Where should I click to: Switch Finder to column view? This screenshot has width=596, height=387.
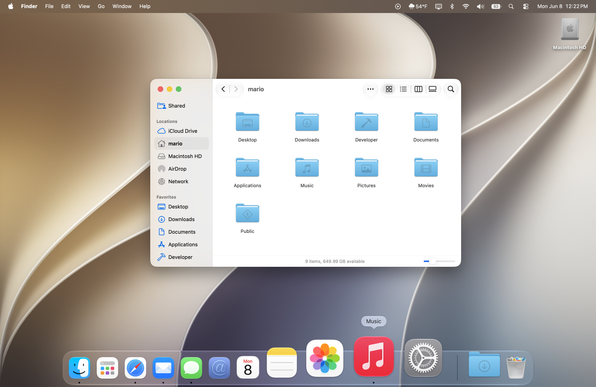tap(418, 89)
